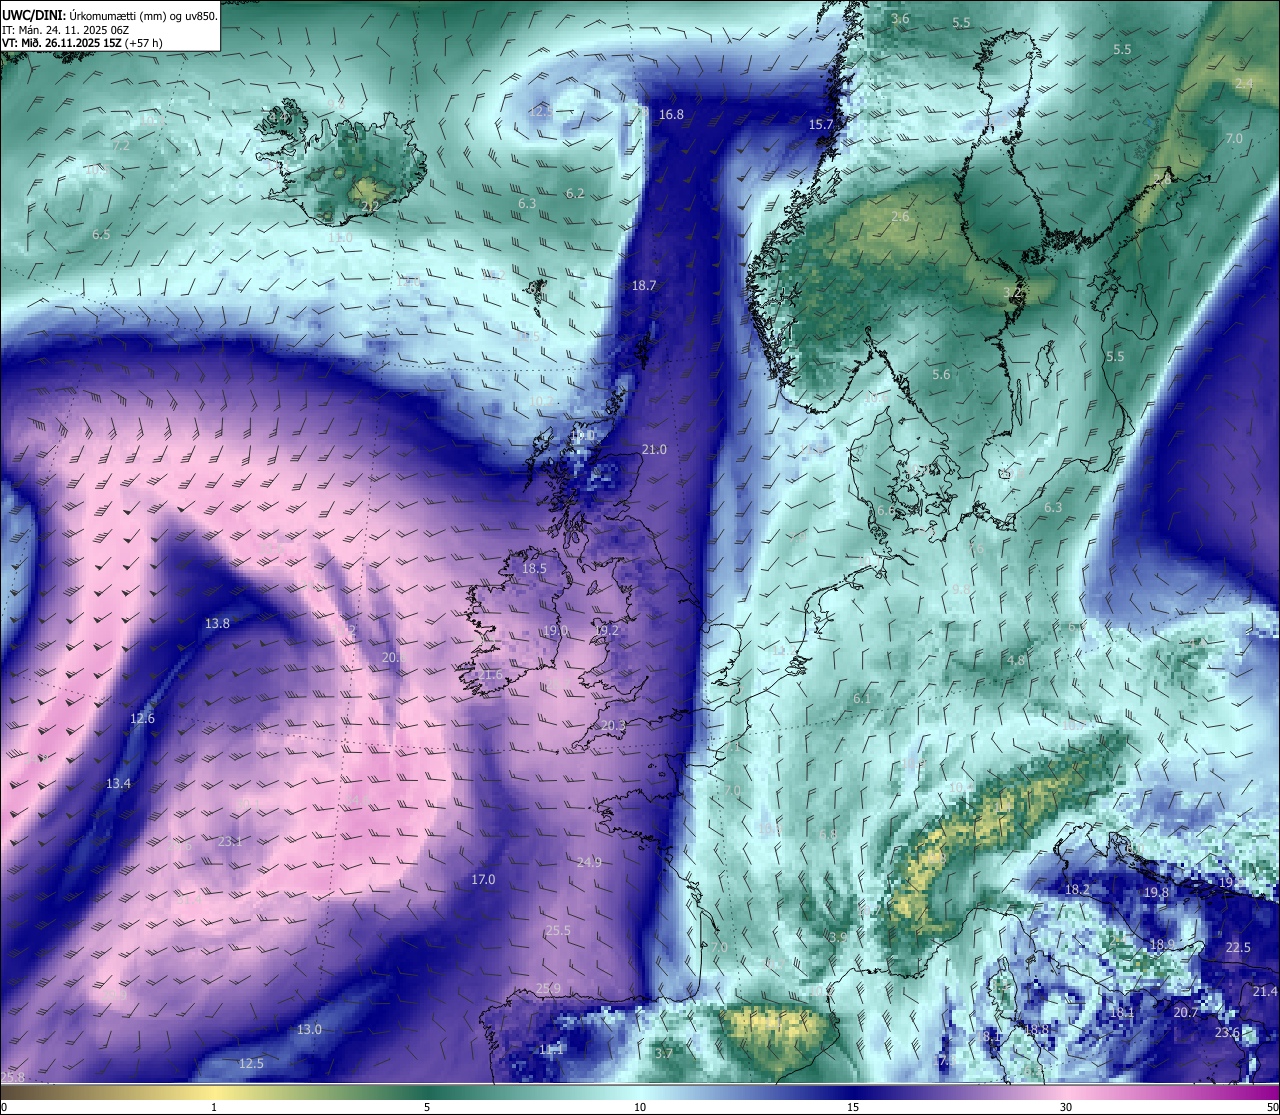The width and height of the screenshot is (1280, 1115).
Task: Click the 1 tick label on the color scale
Action: (214, 1107)
